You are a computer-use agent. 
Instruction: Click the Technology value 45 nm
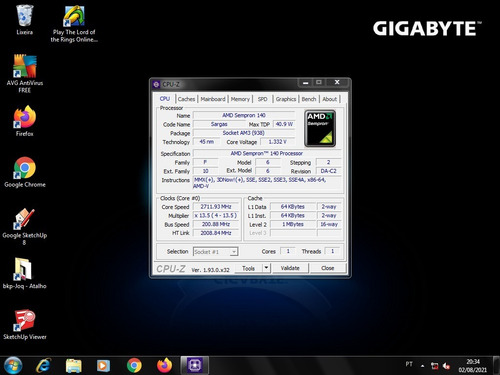[x=207, y=142]
